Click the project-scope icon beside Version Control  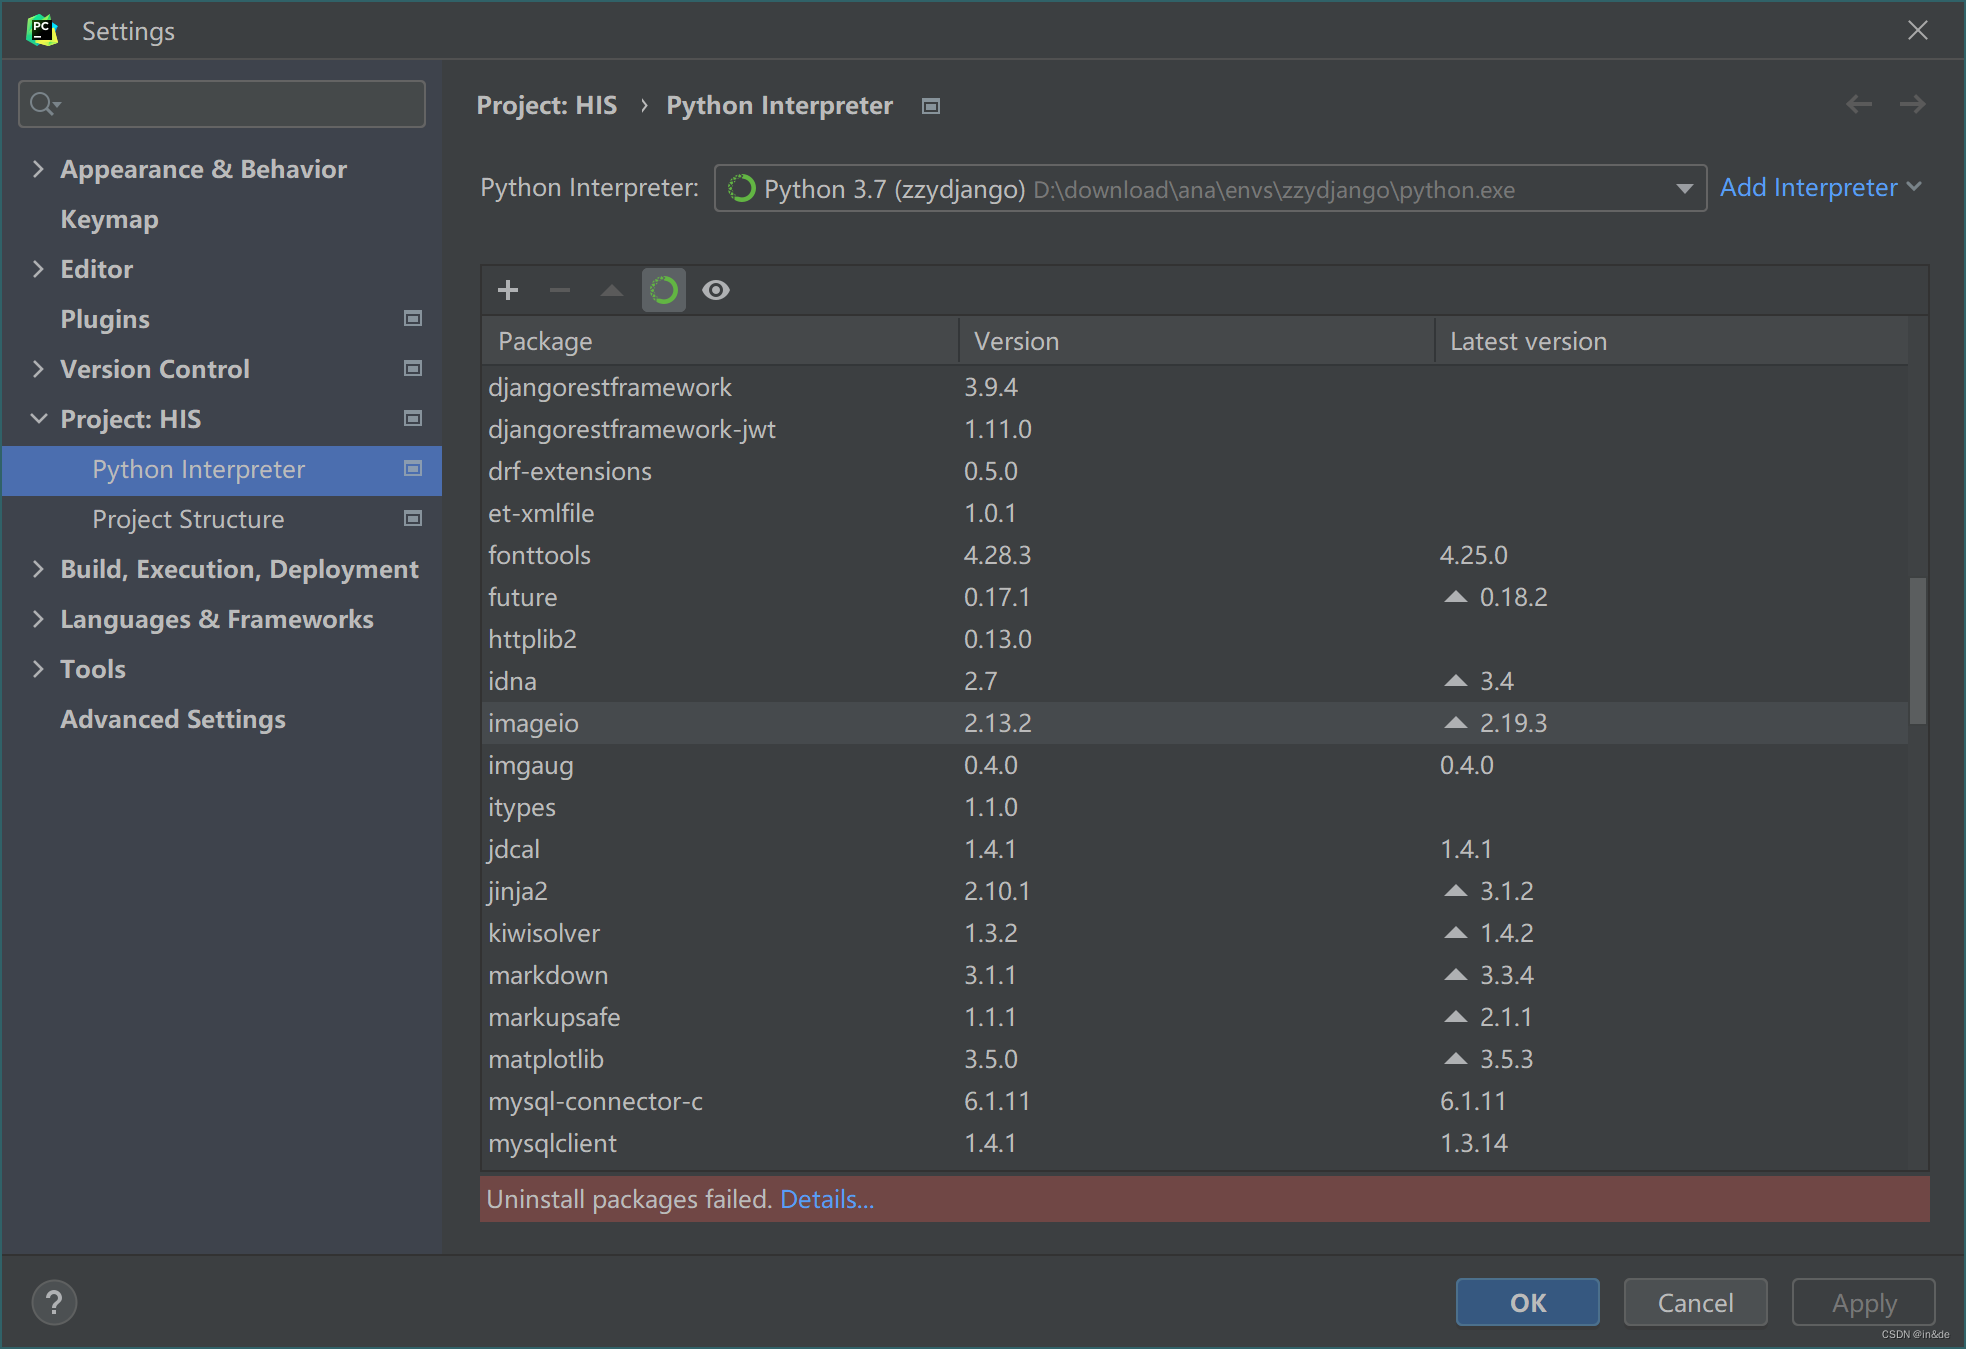click(x=413, y=368)
